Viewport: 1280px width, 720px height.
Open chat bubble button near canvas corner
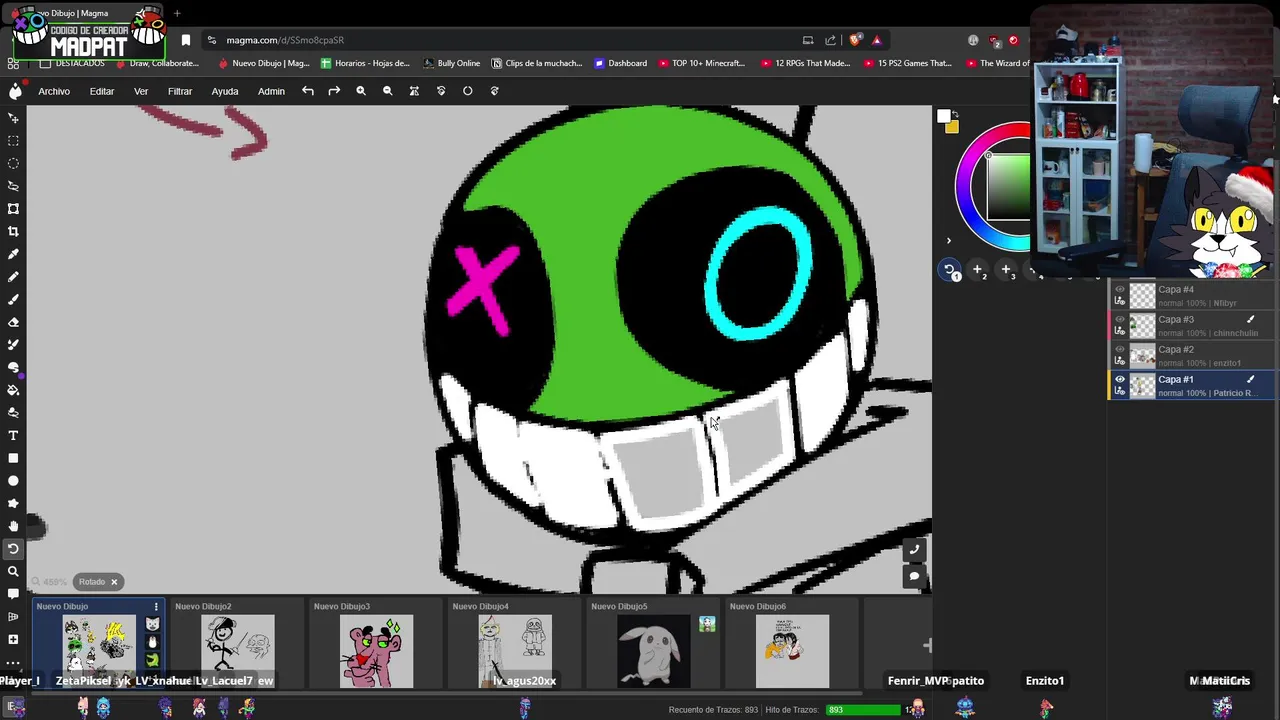coord(914,576)
